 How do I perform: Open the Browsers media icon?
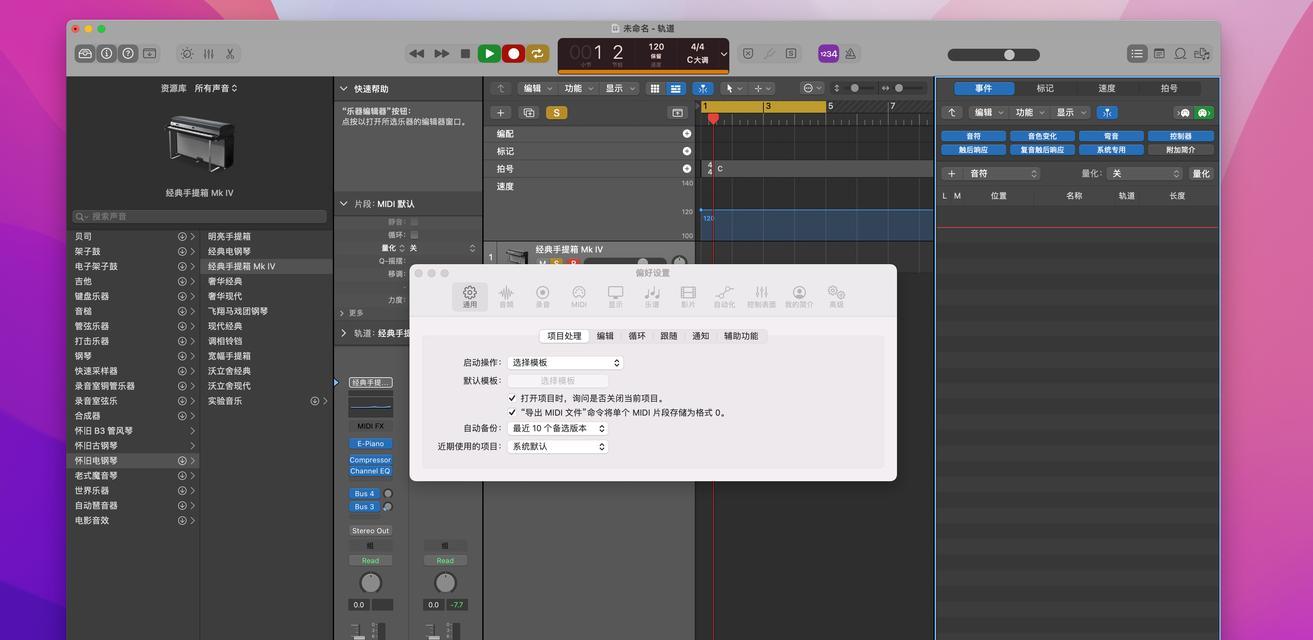pyautogui.click(x=1203, y=54)
